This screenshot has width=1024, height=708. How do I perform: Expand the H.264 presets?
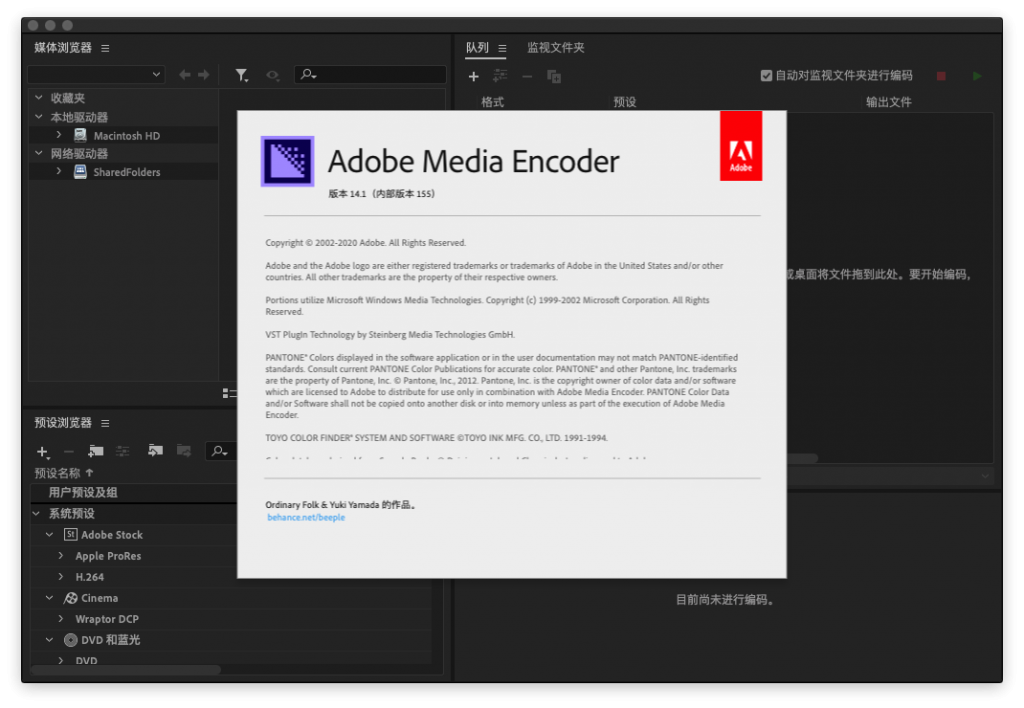click(x=61, y=576)
